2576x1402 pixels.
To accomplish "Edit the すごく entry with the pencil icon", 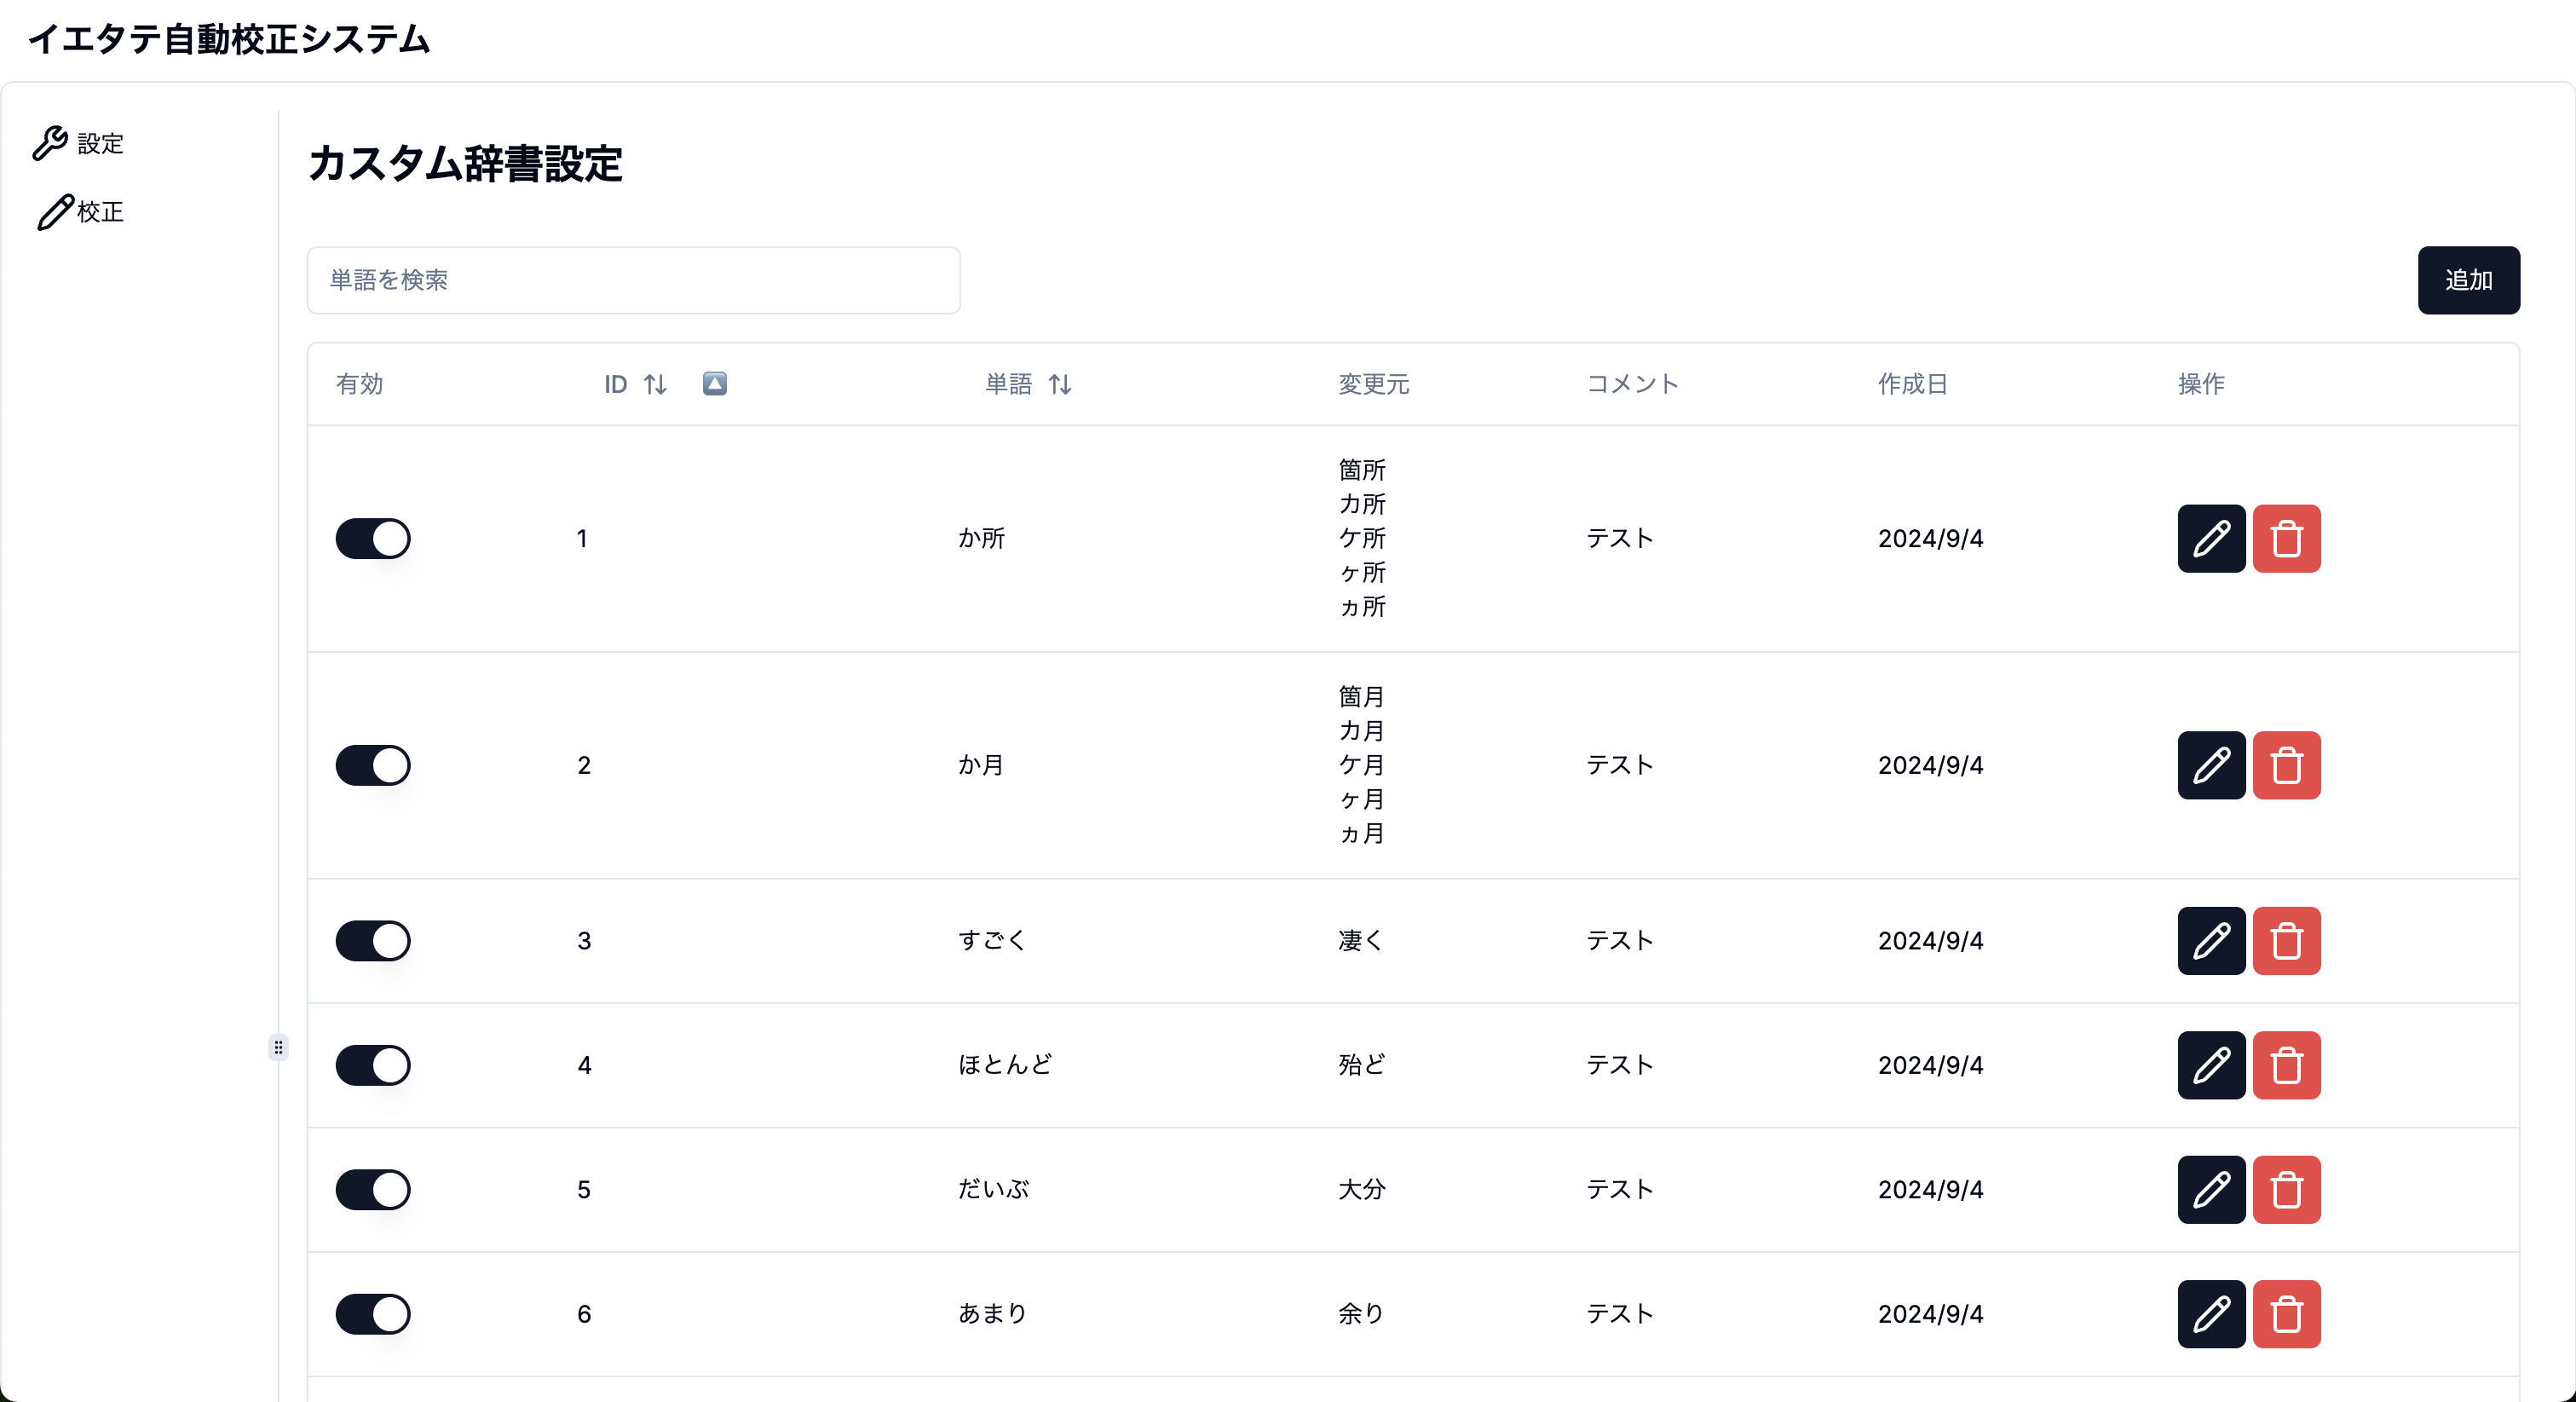I will coord(2211,941).
